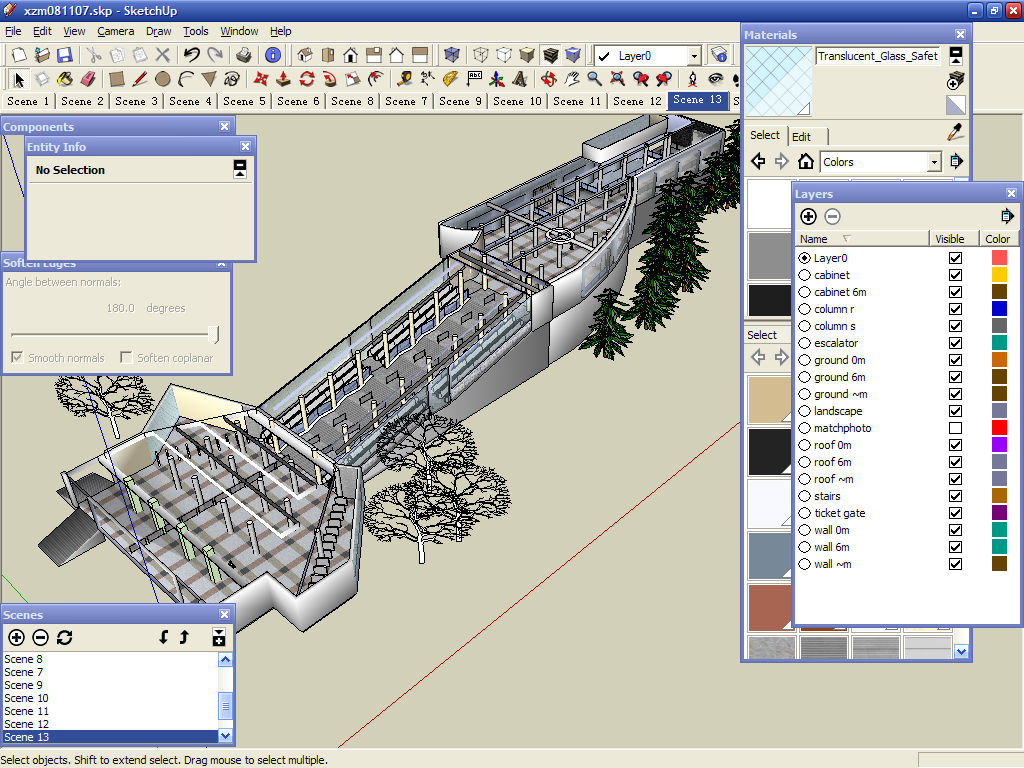
Task: Save the model with floppy icon
Action: (65, 56)
